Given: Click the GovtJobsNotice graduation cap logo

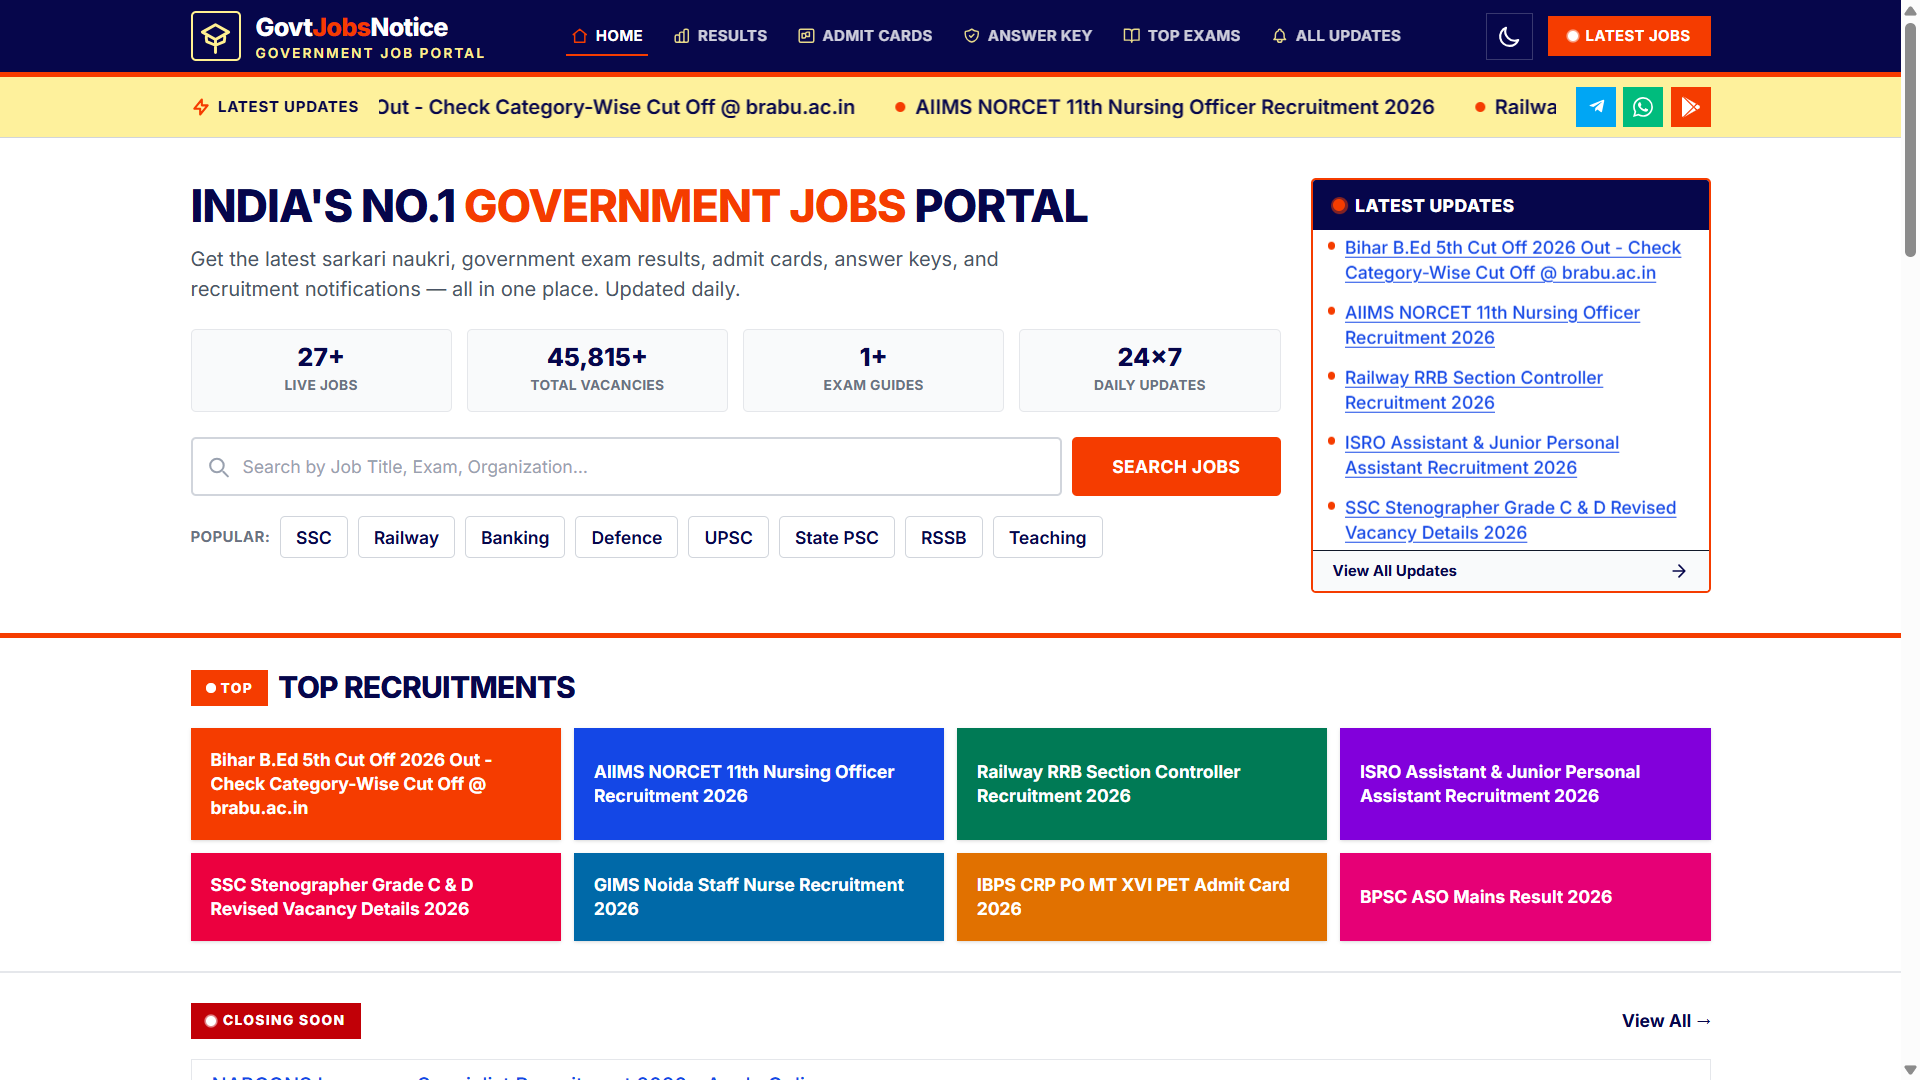Looking at the screenshot, I should pyautogui.click(x=215, y=36).
